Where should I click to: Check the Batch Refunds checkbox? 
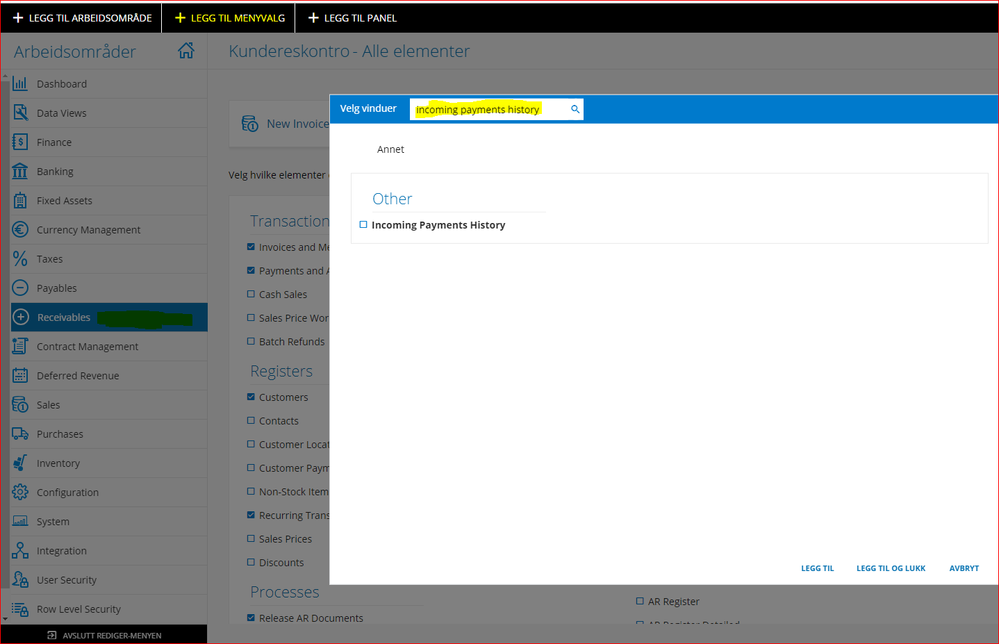[x=251, y=341]
